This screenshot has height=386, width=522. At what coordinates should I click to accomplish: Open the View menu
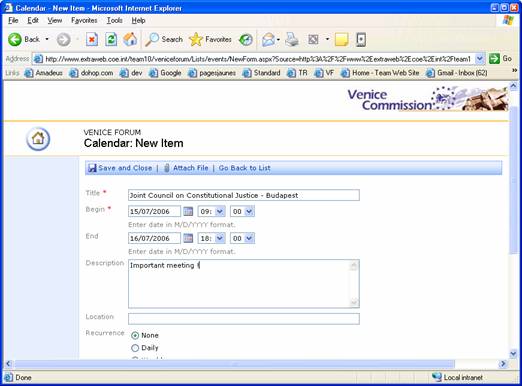54,21
